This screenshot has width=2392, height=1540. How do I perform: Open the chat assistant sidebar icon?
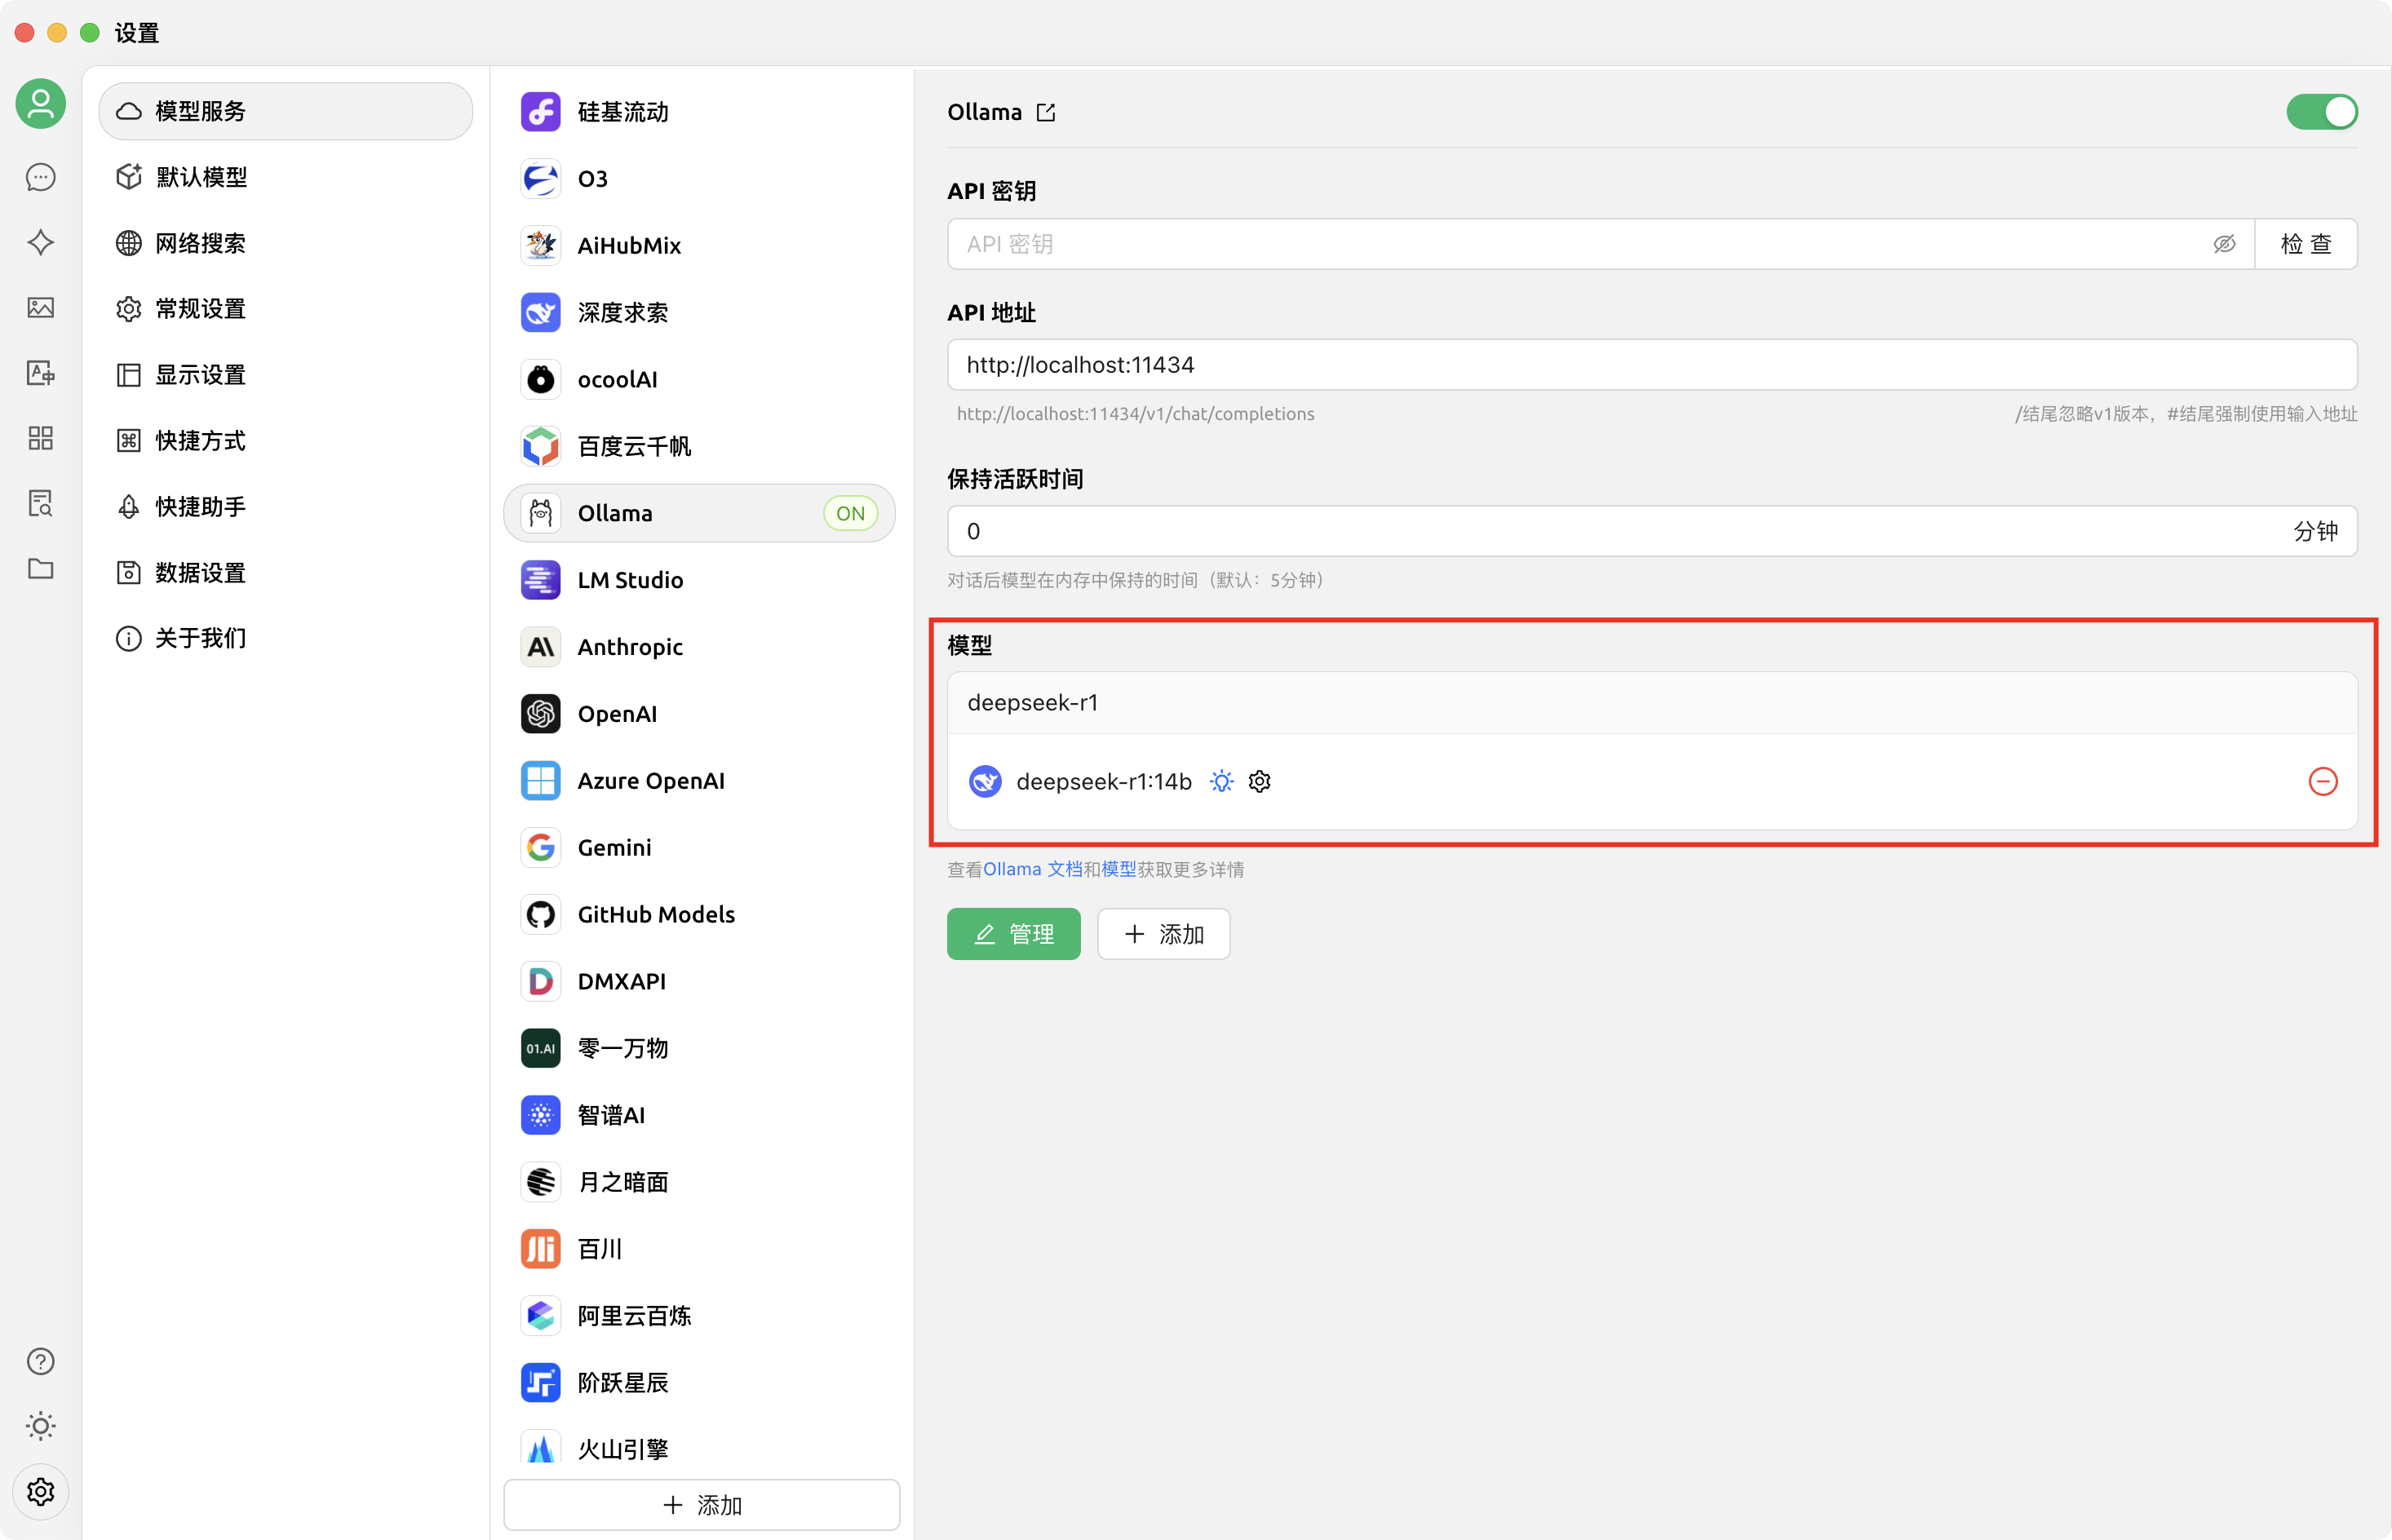40,178
